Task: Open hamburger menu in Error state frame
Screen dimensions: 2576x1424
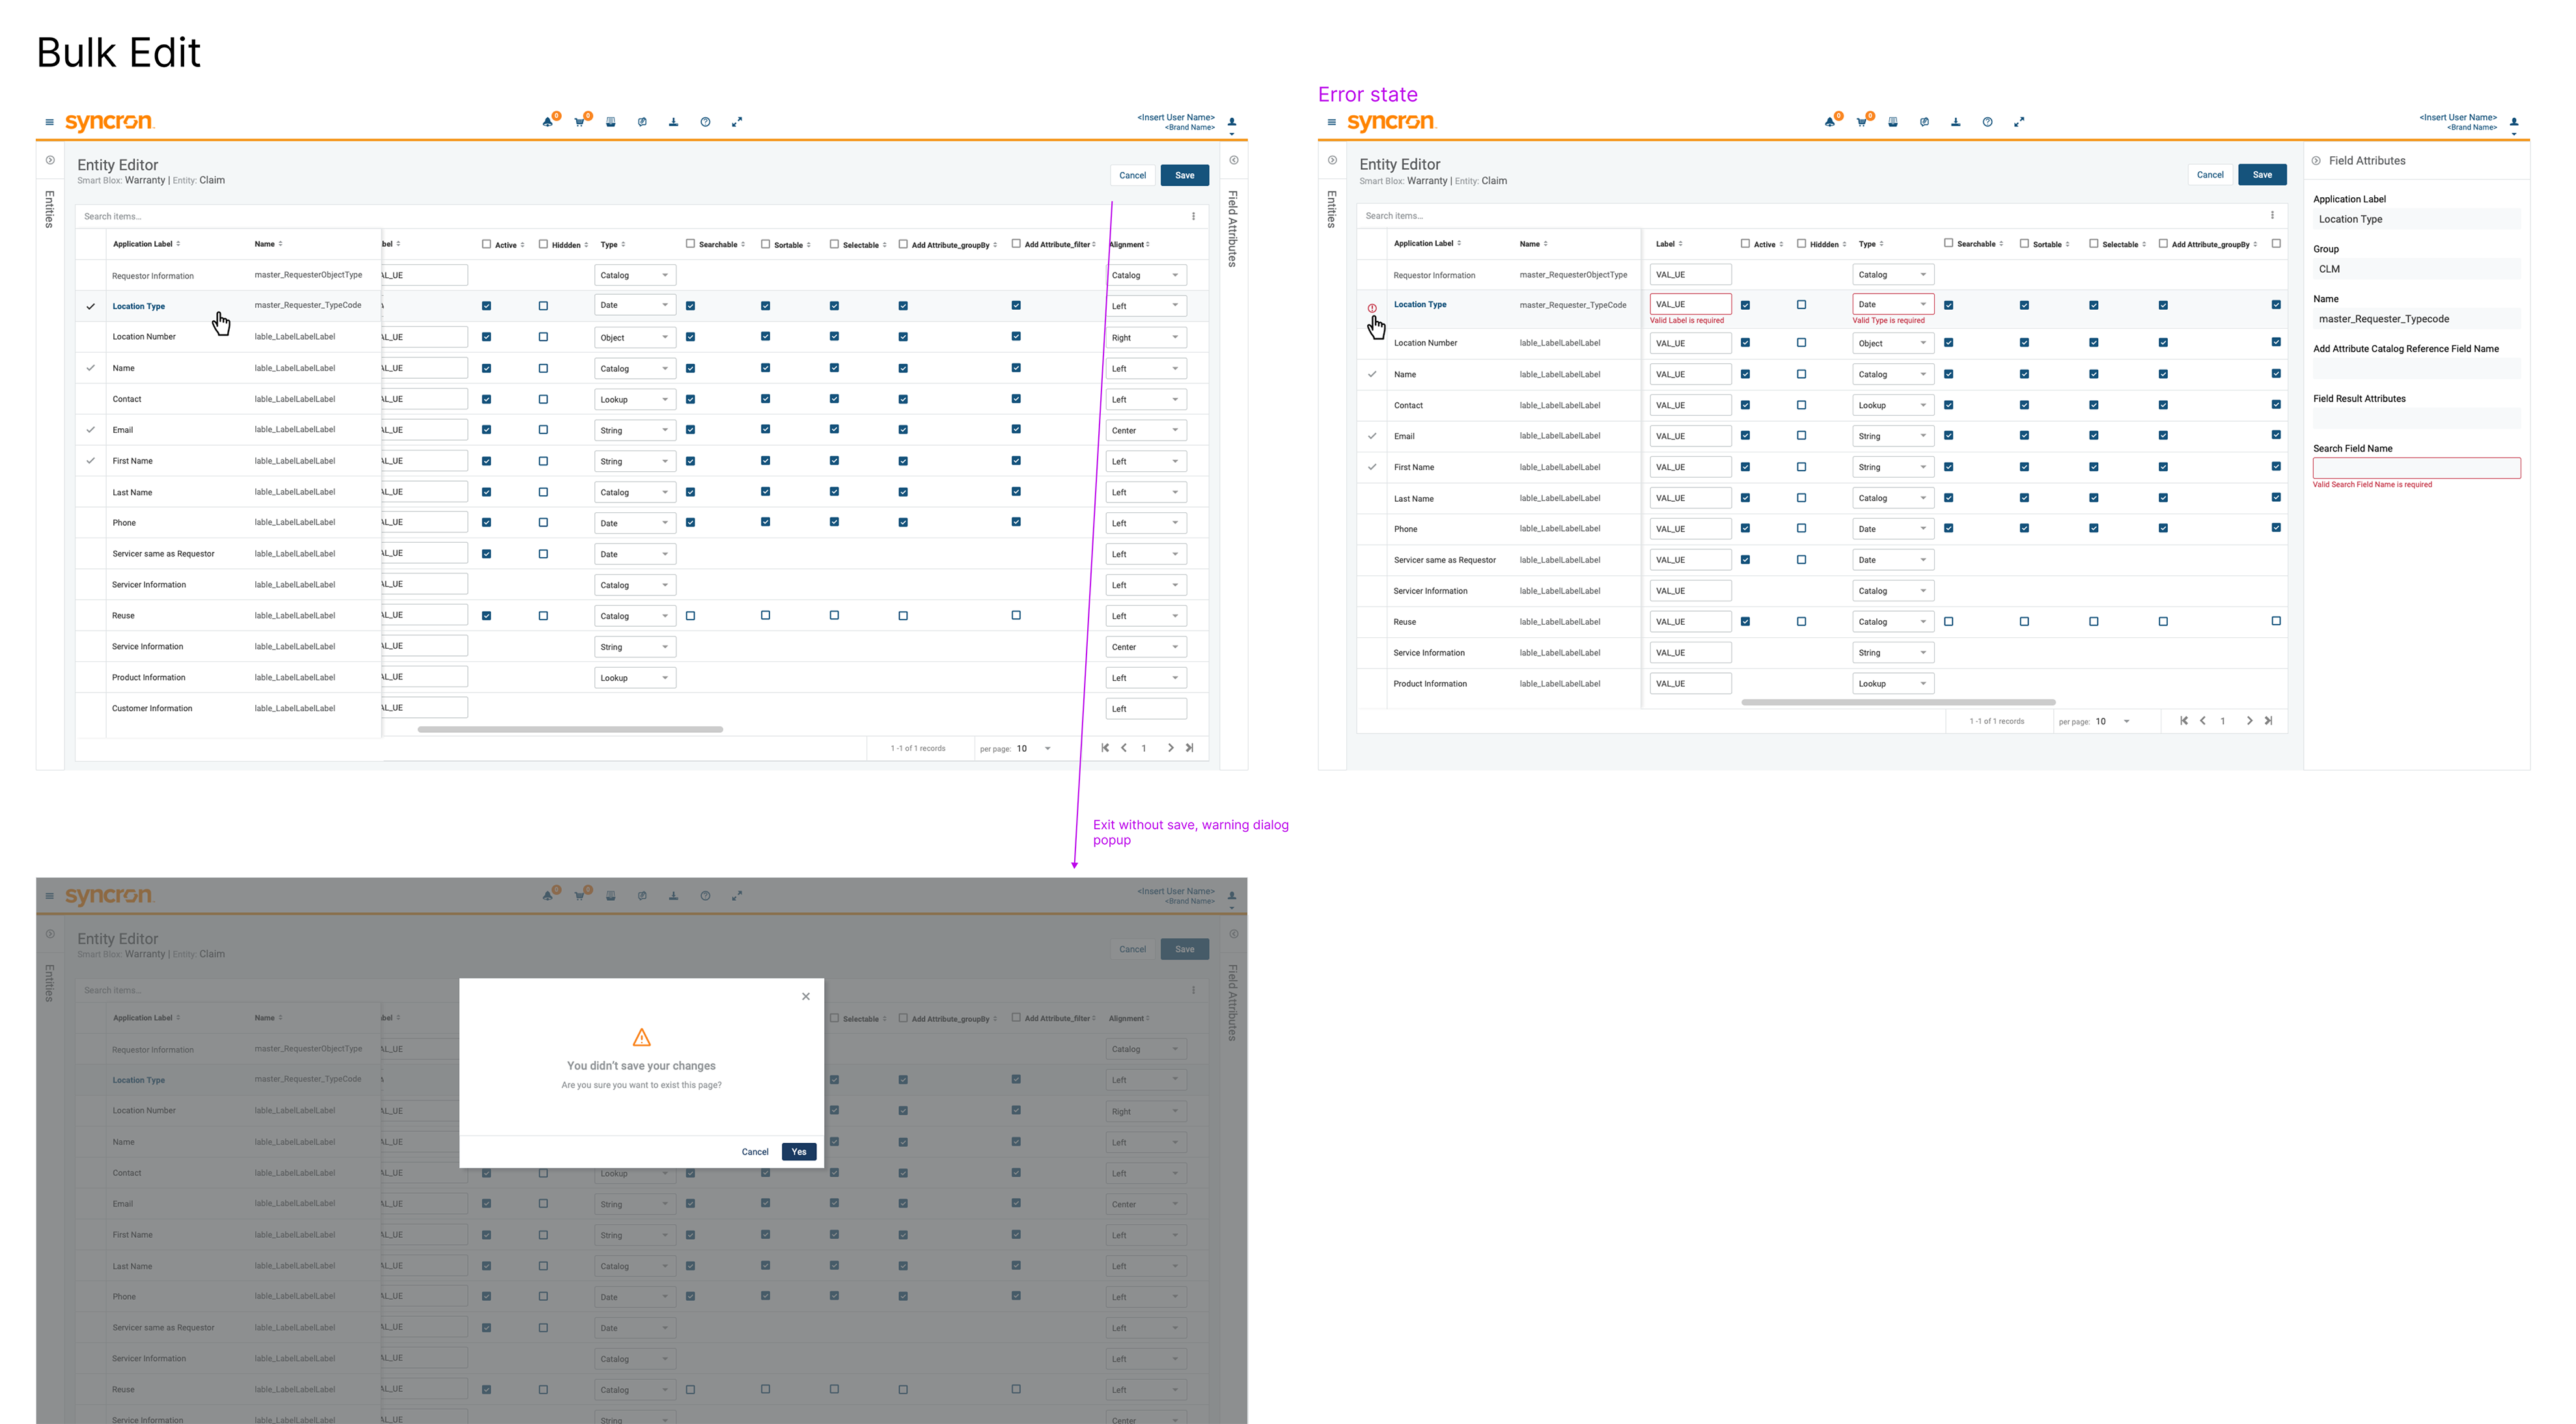Action: point(1331,122)
